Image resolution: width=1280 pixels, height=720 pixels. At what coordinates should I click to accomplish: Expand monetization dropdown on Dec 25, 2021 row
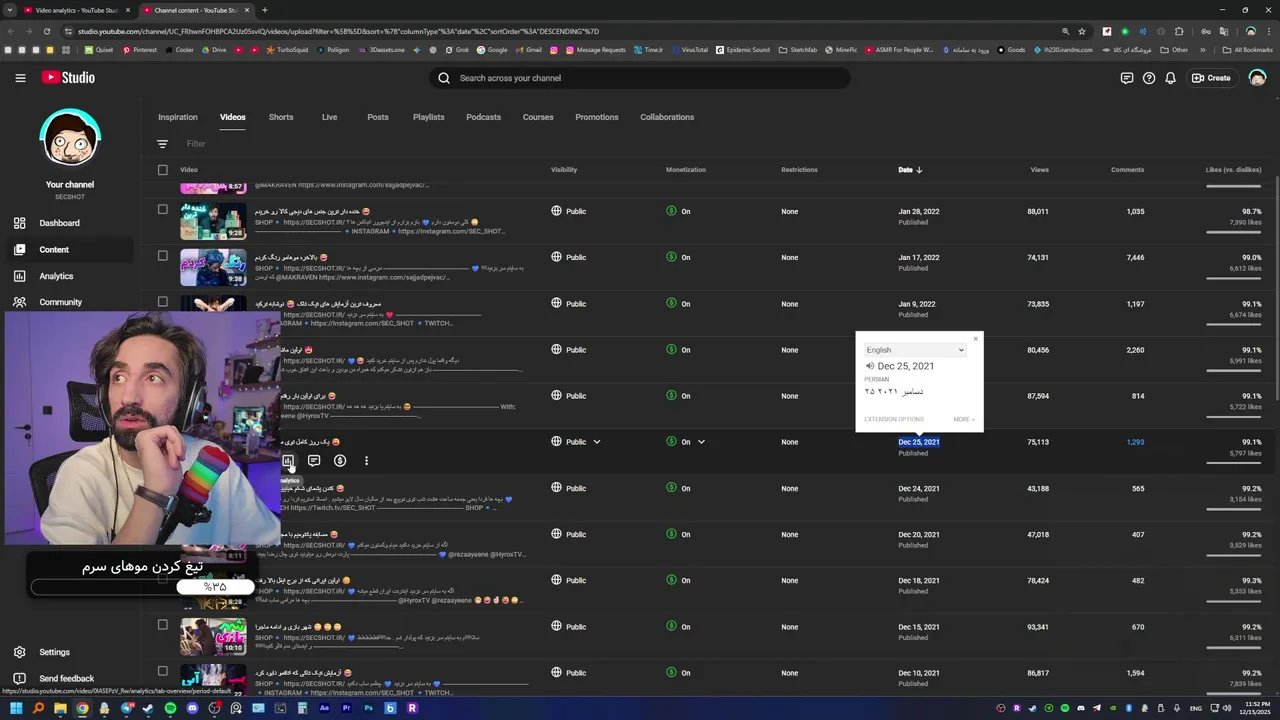pyautogui.click(x=701, y=442)
